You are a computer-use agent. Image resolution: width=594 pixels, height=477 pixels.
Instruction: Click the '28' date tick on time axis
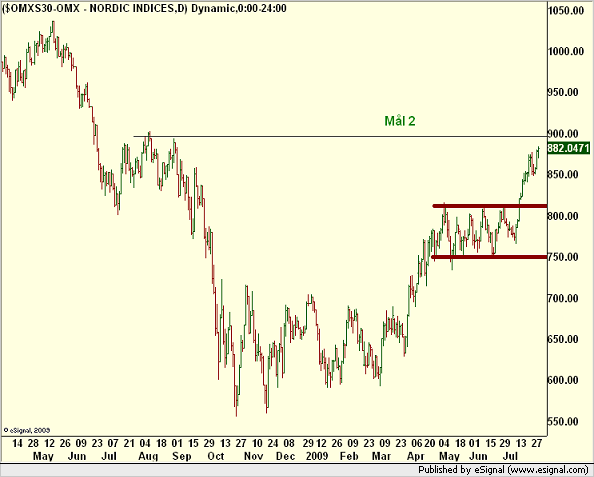point(33,443)
